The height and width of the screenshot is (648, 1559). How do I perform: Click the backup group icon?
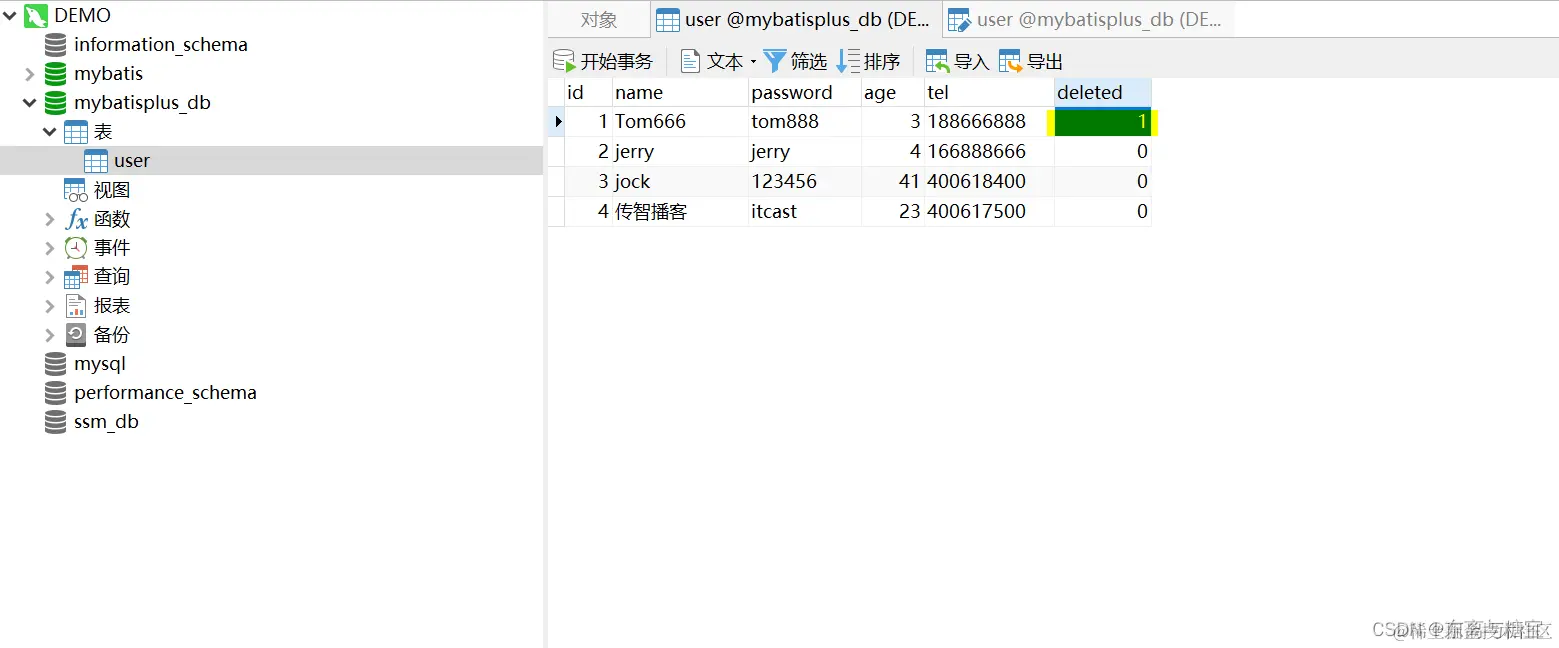coord(76,335)
